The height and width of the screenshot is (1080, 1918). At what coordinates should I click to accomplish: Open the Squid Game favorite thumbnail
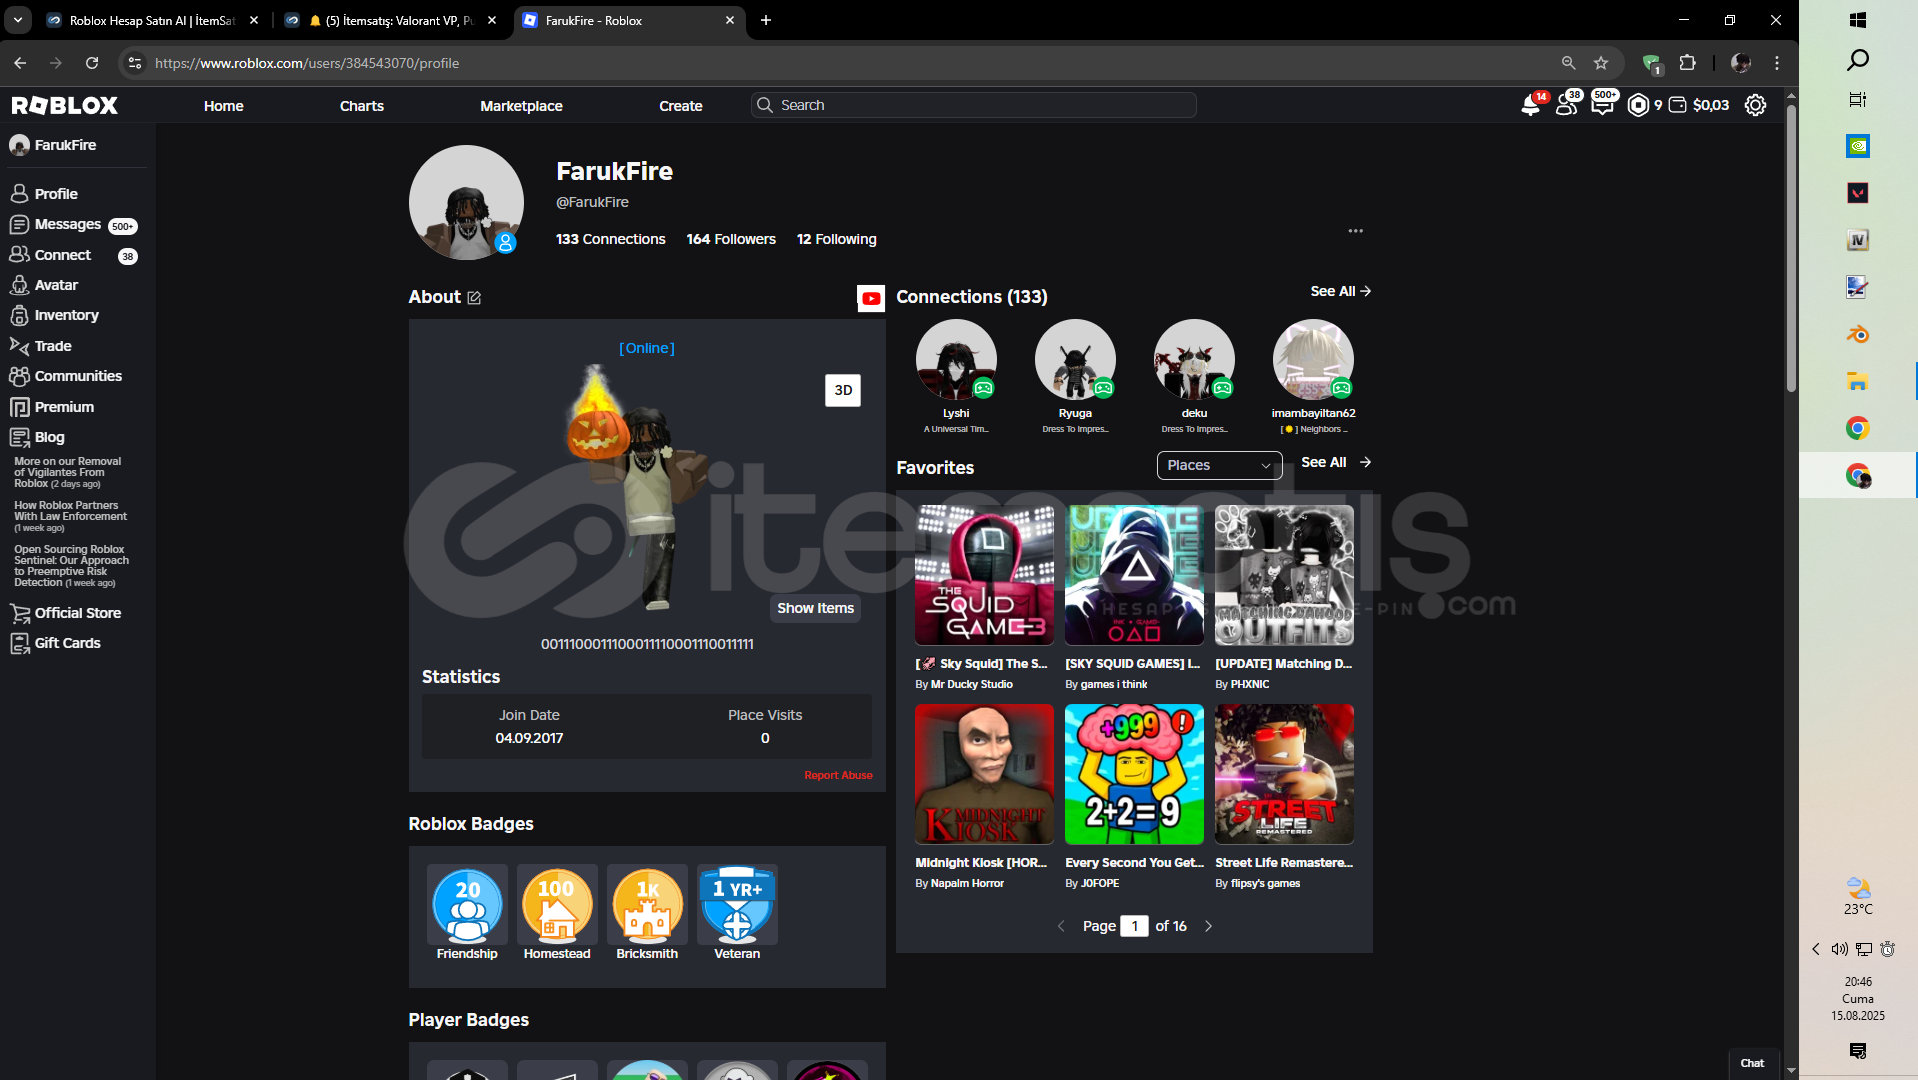(984, 575)
